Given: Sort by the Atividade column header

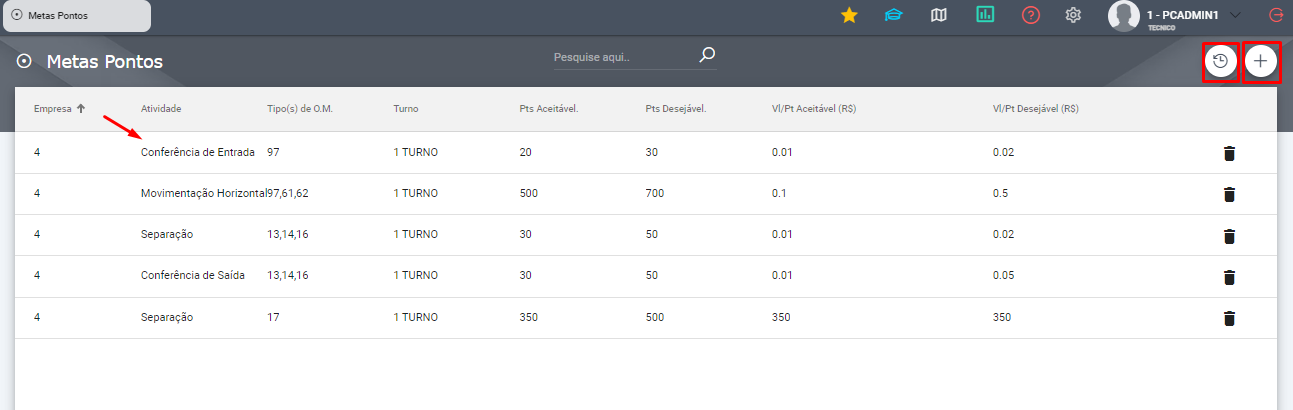Looking at the screenshot, I should [161, 108].
